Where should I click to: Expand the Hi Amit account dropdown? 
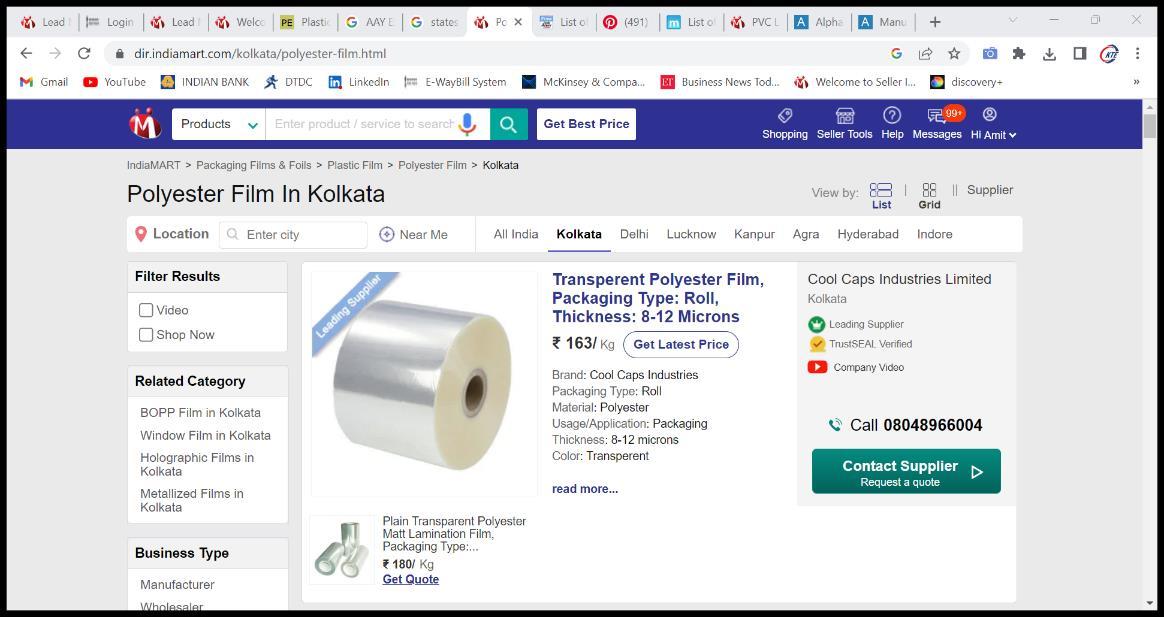pos(993,135)
